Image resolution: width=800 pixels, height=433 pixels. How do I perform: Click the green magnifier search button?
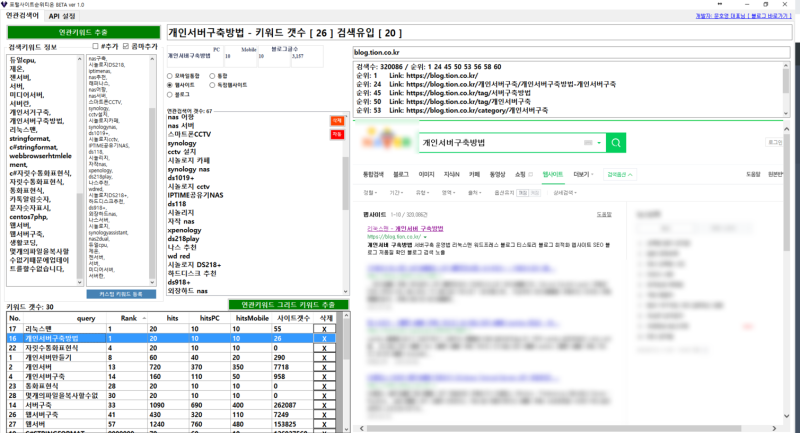click(x=616, y=143)
